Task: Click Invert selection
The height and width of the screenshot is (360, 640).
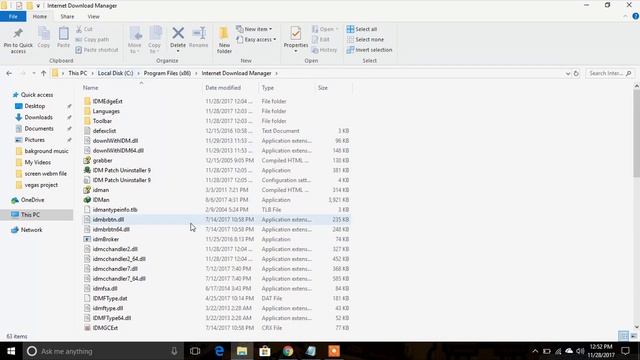Action: [x=369, y=50]
